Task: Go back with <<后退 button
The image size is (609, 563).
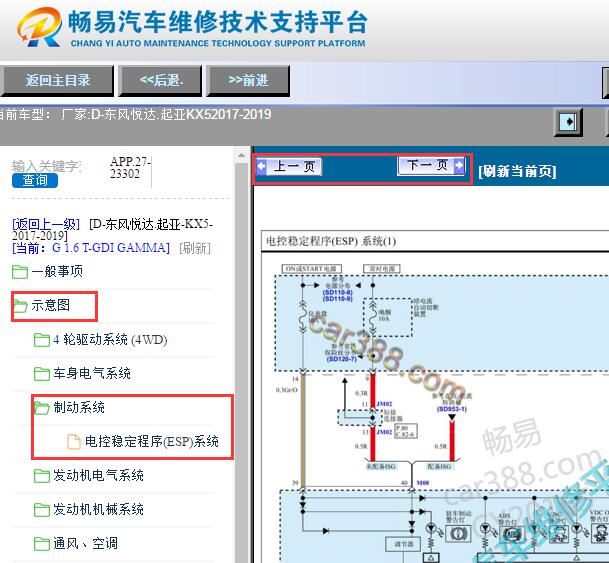Action: [x=160, y=81]
